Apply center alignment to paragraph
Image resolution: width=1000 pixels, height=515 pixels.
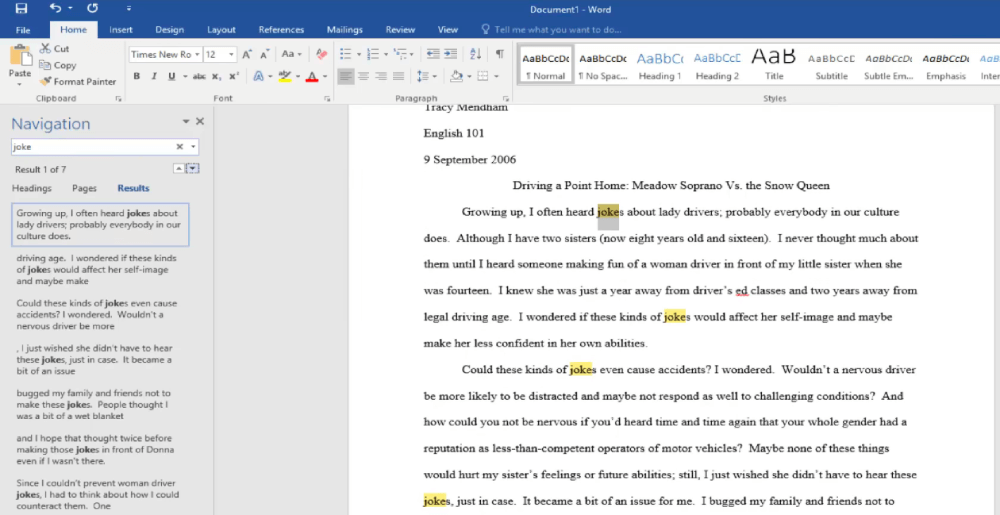[x=363, y=76]
